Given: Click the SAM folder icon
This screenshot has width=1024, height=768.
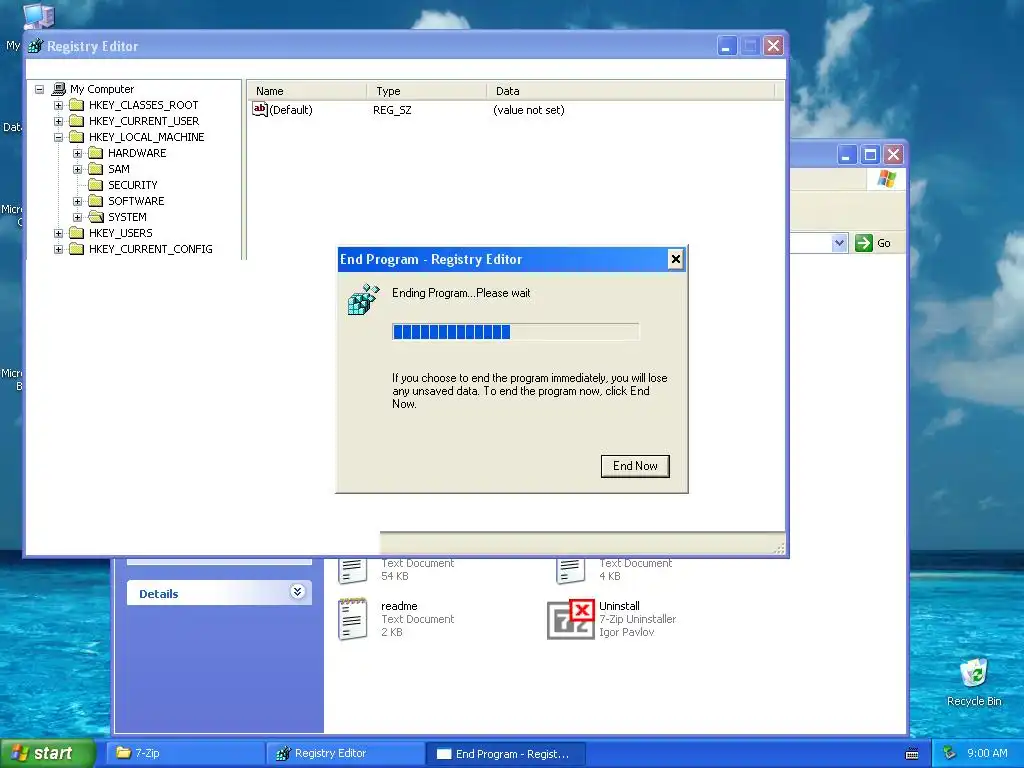Looking at the screenshot, I should click(96, 168).
